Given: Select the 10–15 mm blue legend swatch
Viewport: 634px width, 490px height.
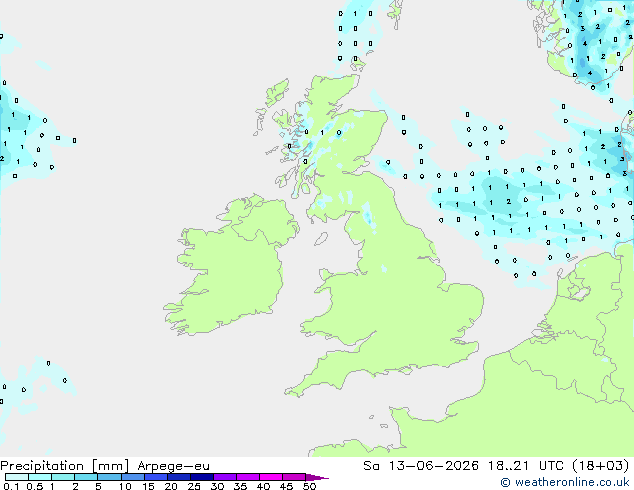Looking at the screenshot, I should 132,477.
